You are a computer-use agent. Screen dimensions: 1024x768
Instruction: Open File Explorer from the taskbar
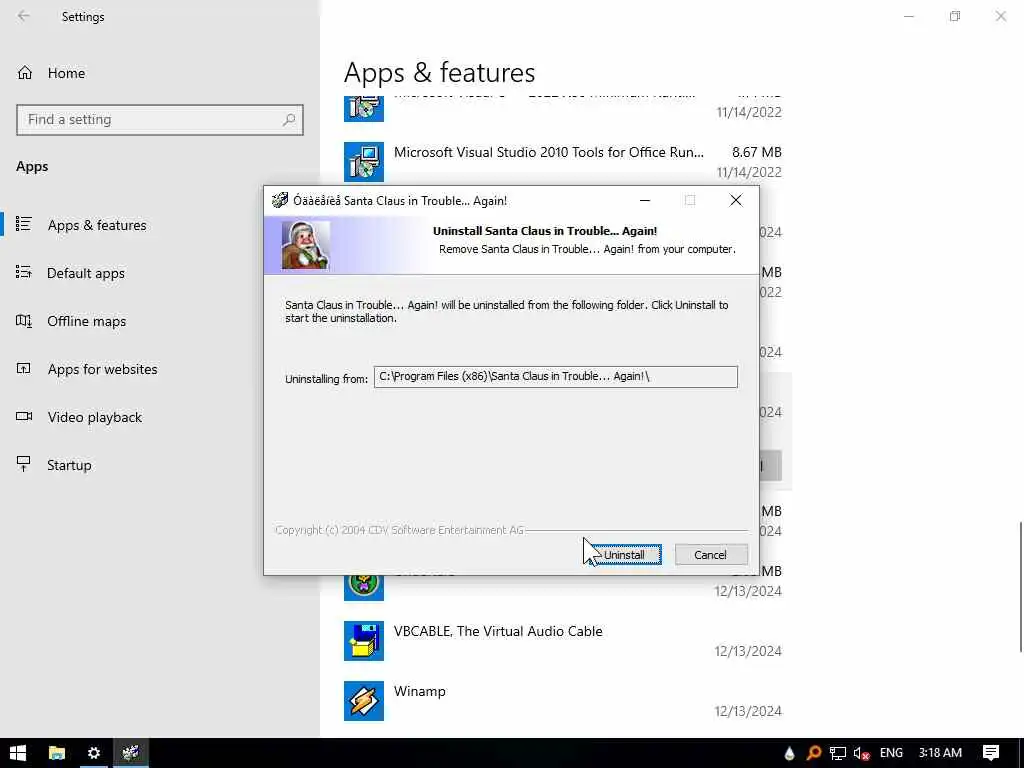(x=57, y=753)
